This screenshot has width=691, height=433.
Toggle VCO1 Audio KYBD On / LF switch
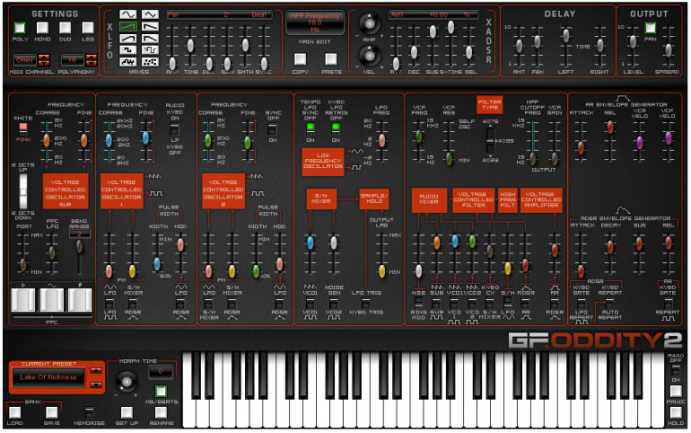(x=175, y=130)
